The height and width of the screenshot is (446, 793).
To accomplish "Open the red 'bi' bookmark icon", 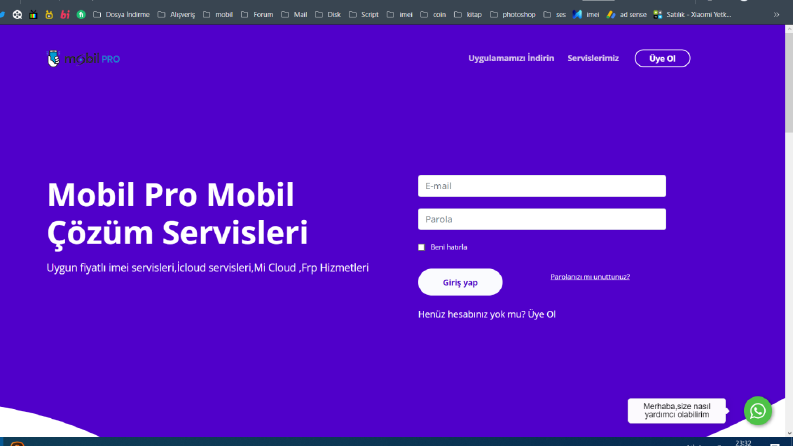I will click(65, 15).
